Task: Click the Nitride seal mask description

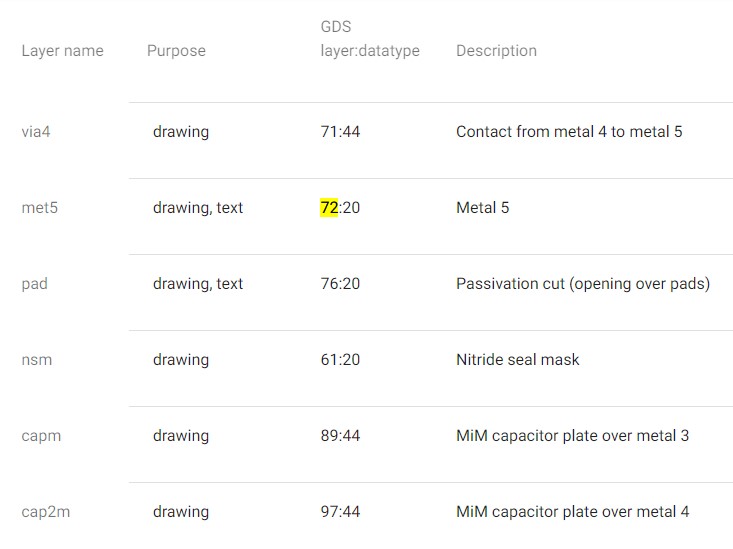Action: [518, 360]
